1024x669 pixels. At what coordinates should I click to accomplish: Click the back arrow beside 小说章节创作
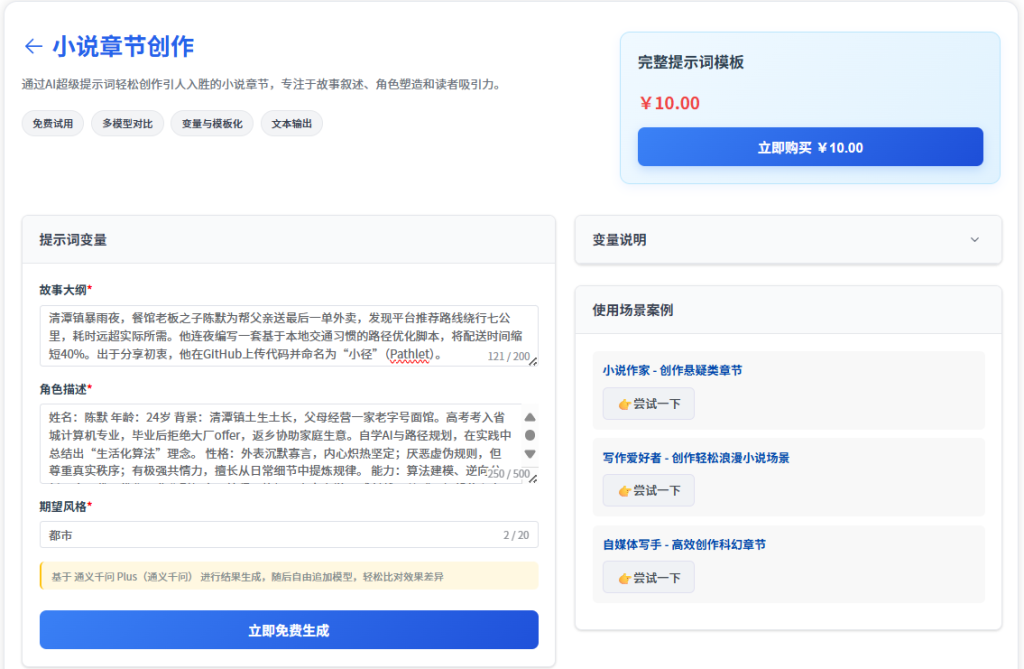pos(33,46)
